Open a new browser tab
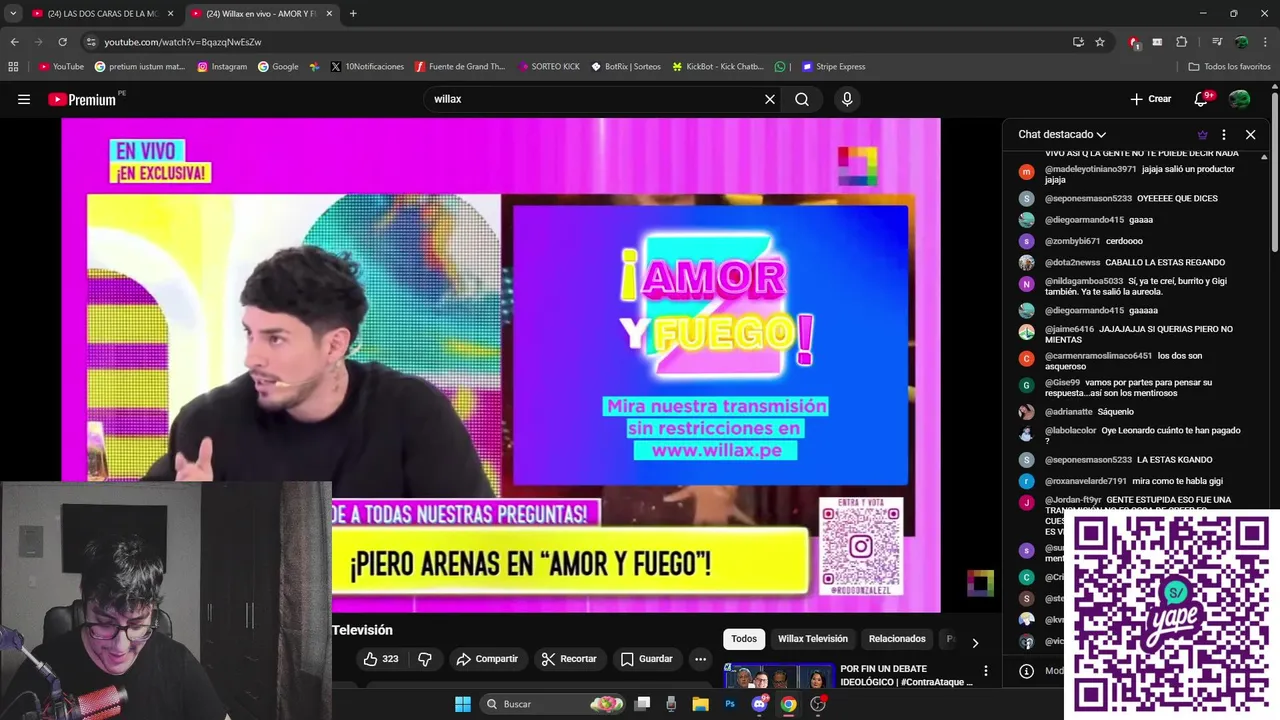The image size is (1280, 720). (x=353, y=13)
